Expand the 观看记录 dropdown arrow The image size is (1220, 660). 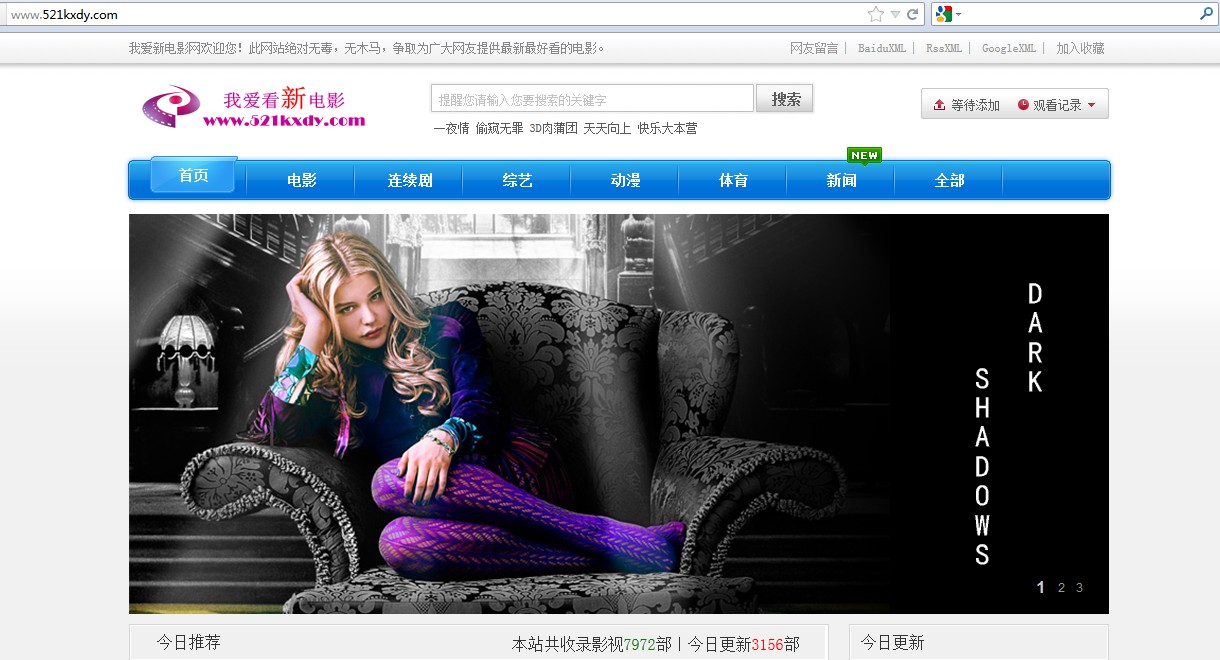click(1091, 105)
